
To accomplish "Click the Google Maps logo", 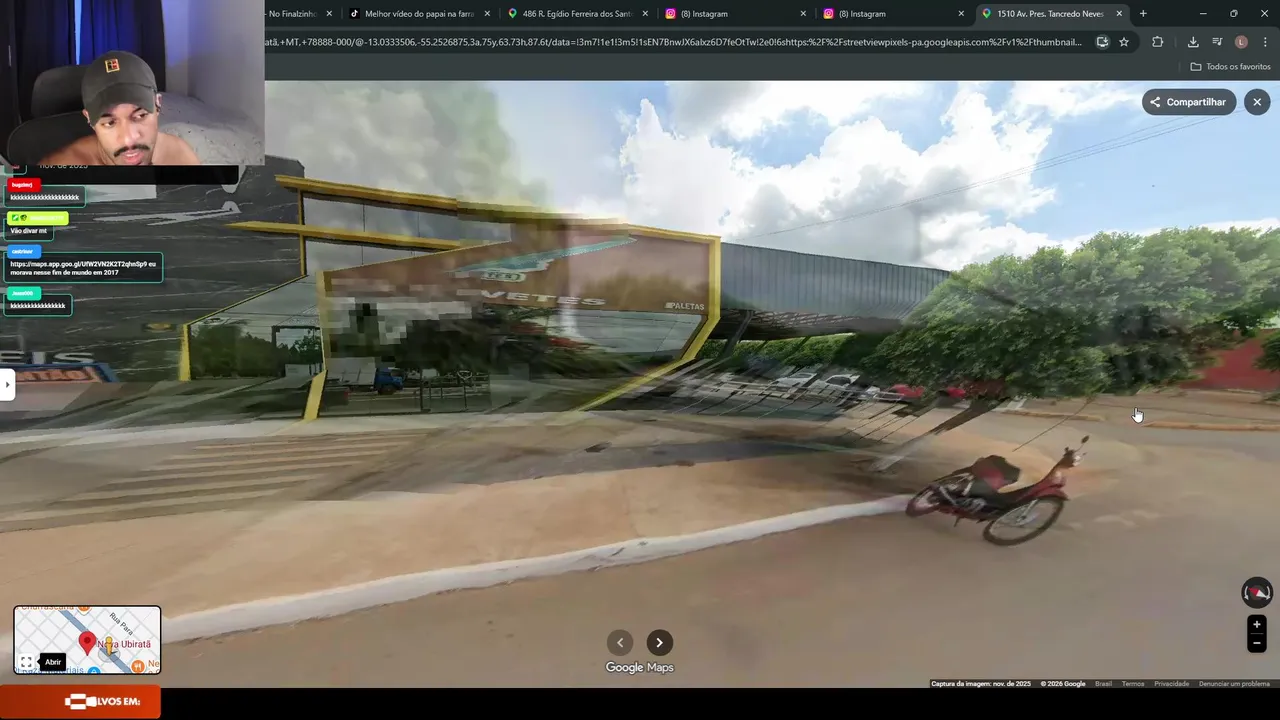I will pos(639,668).
